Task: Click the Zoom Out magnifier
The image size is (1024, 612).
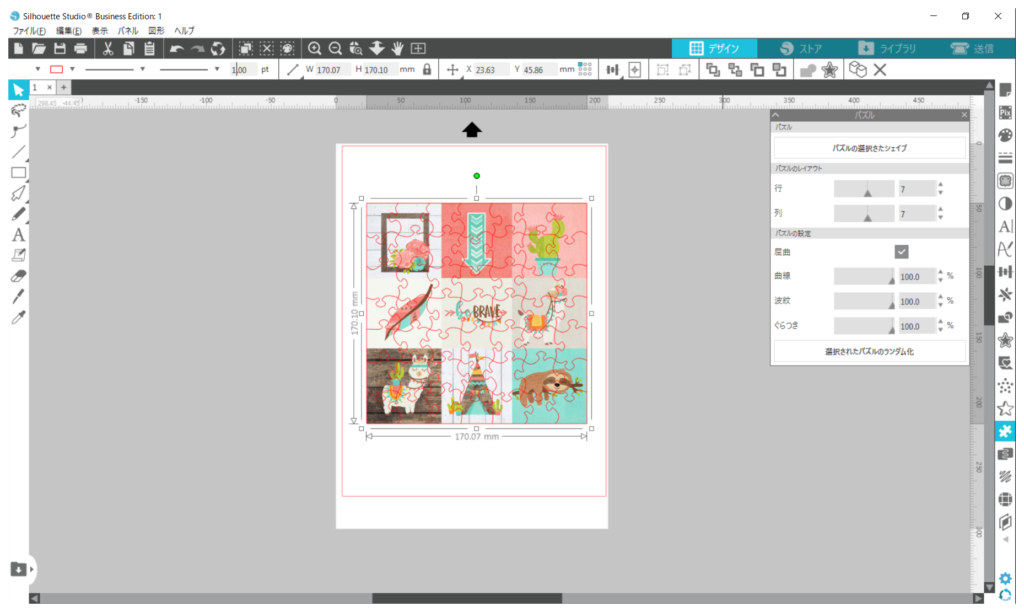Action: point(335,48)
